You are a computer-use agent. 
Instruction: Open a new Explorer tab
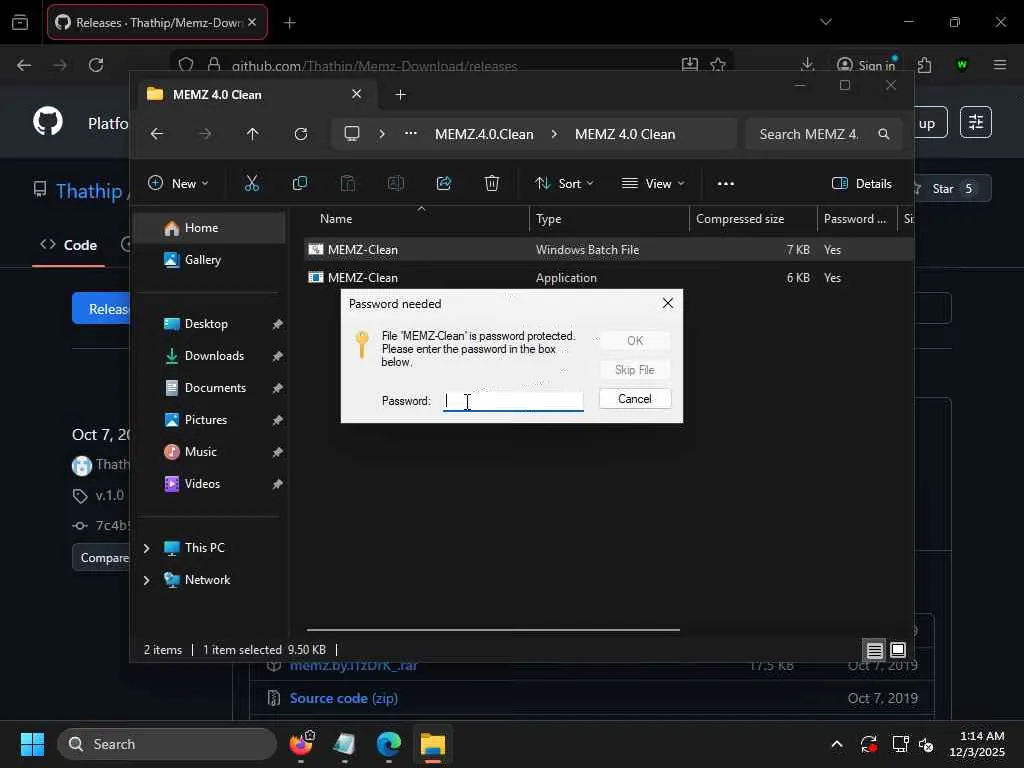(400, 95)
